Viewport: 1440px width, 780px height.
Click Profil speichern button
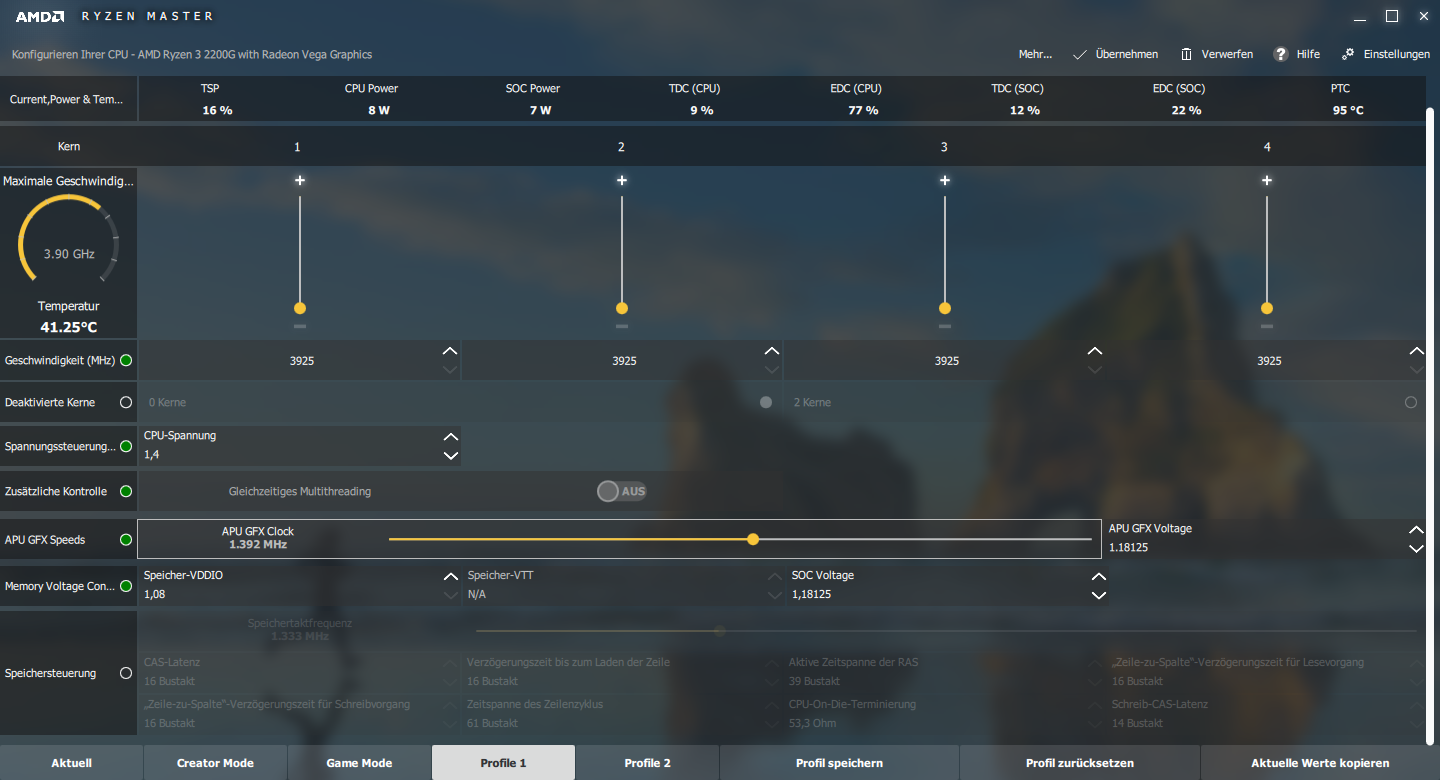click(x=839, y=763)
